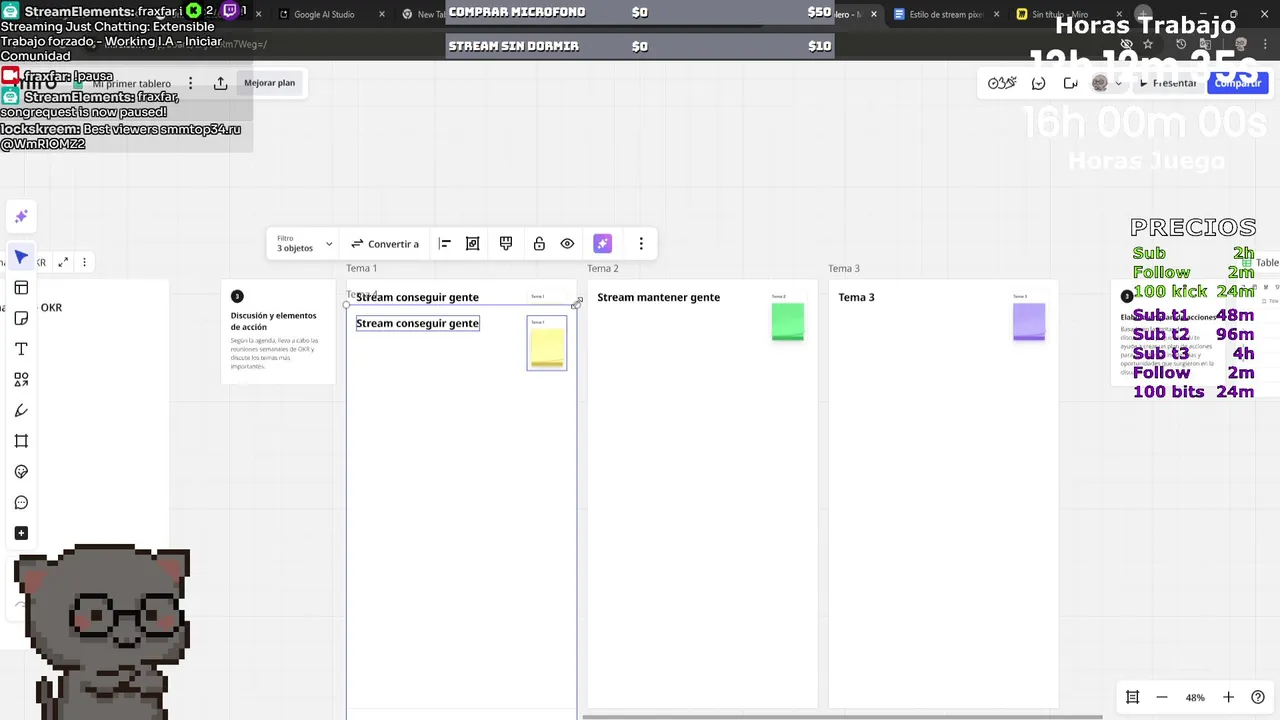The height and width of the screenshot is (720, 1280).
Task: Open Shapes and lines tool
Action: click(21, 380)
